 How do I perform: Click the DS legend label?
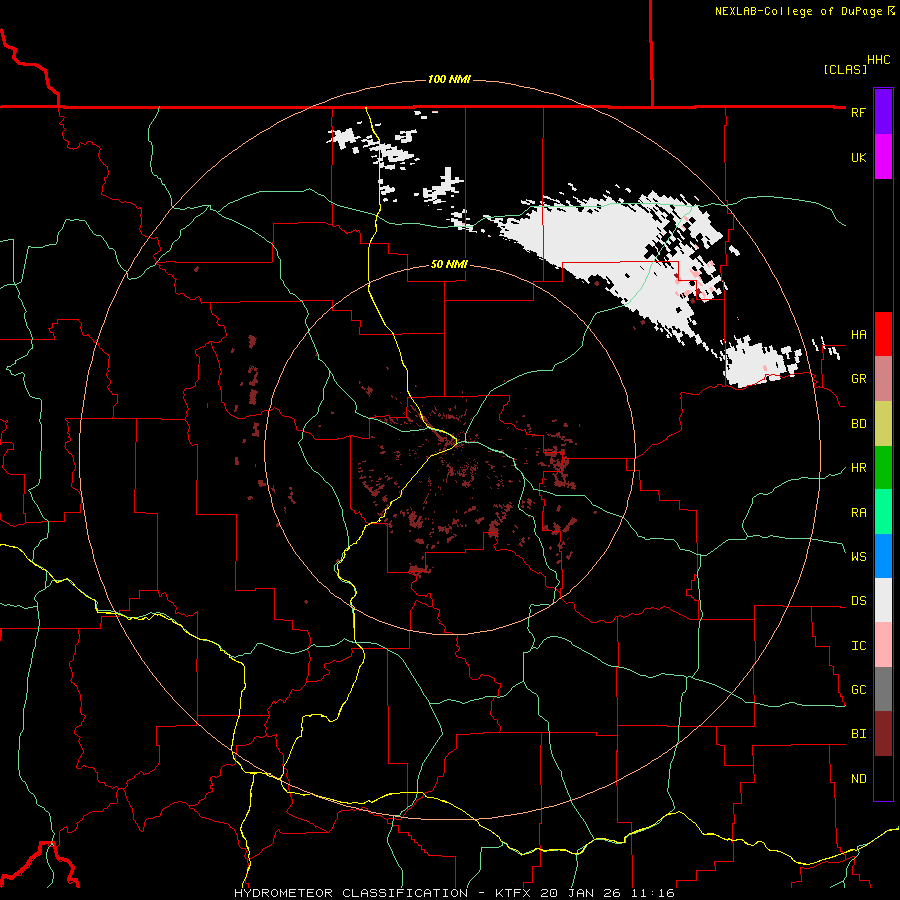click(858, 601)
